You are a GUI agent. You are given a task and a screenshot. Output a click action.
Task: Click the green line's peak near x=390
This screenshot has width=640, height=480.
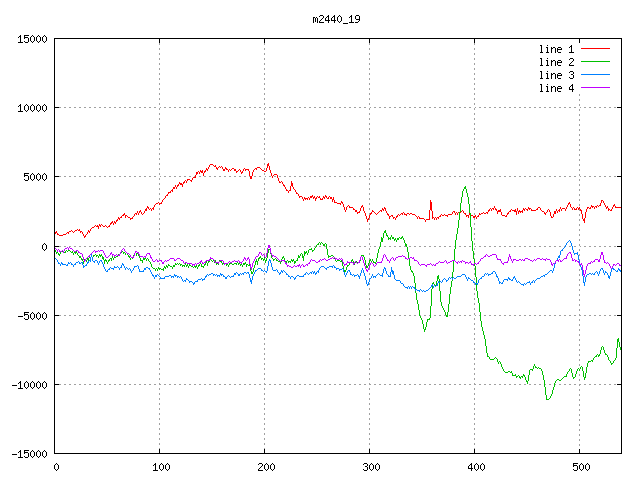pyautogui.click(x=465, y=187)
